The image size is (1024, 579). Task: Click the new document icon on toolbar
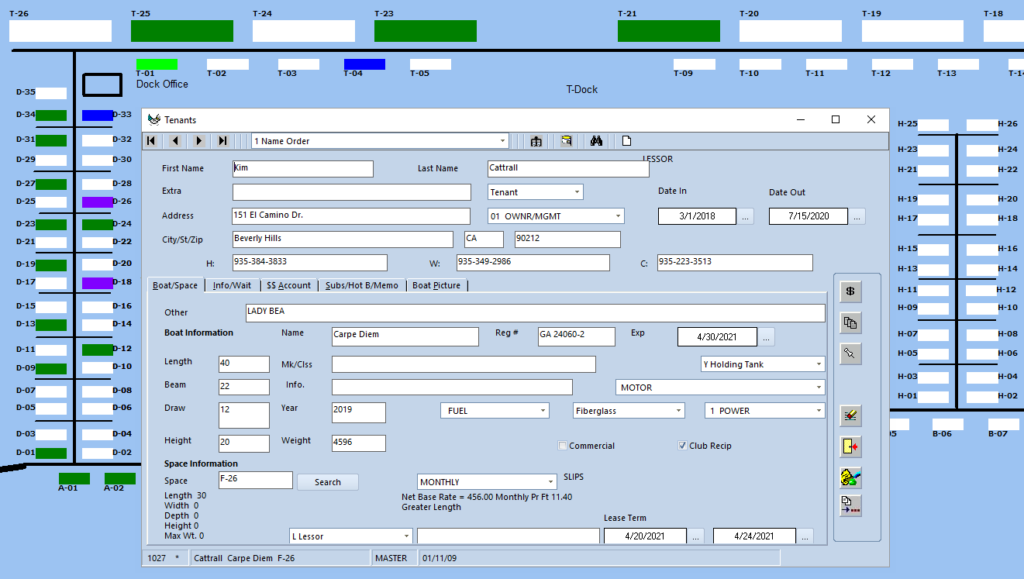pyautogui.click(x=627, y=141)
